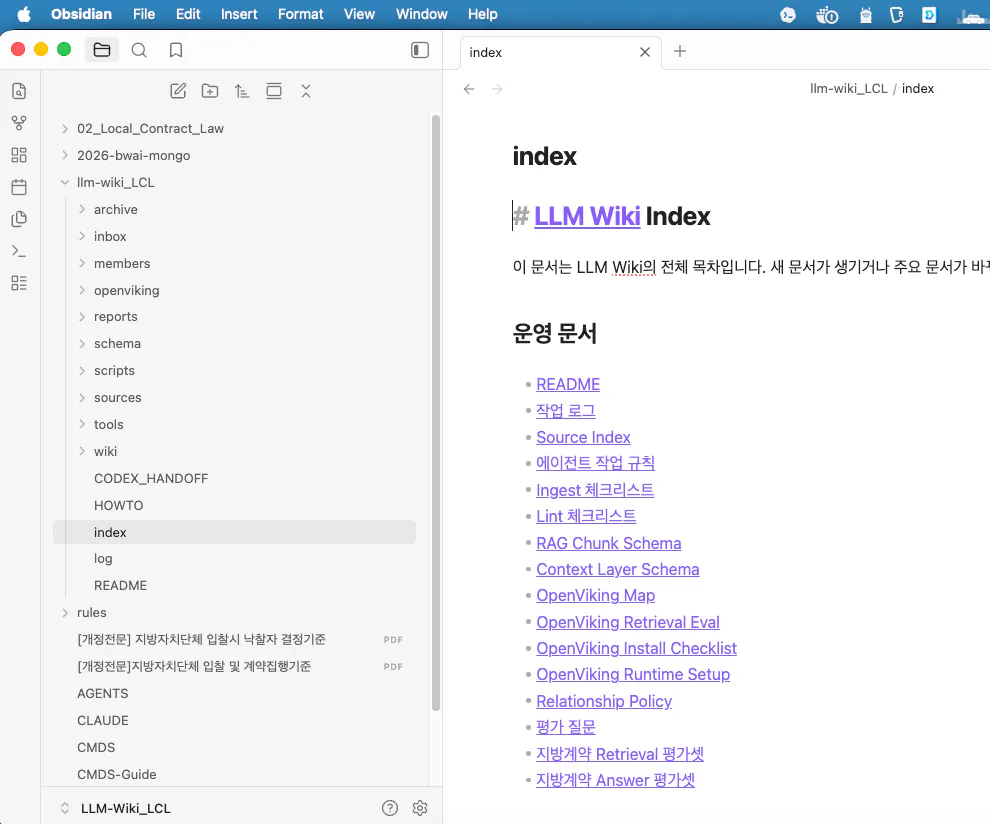Open the README link in note

click(x=568, y=385)
